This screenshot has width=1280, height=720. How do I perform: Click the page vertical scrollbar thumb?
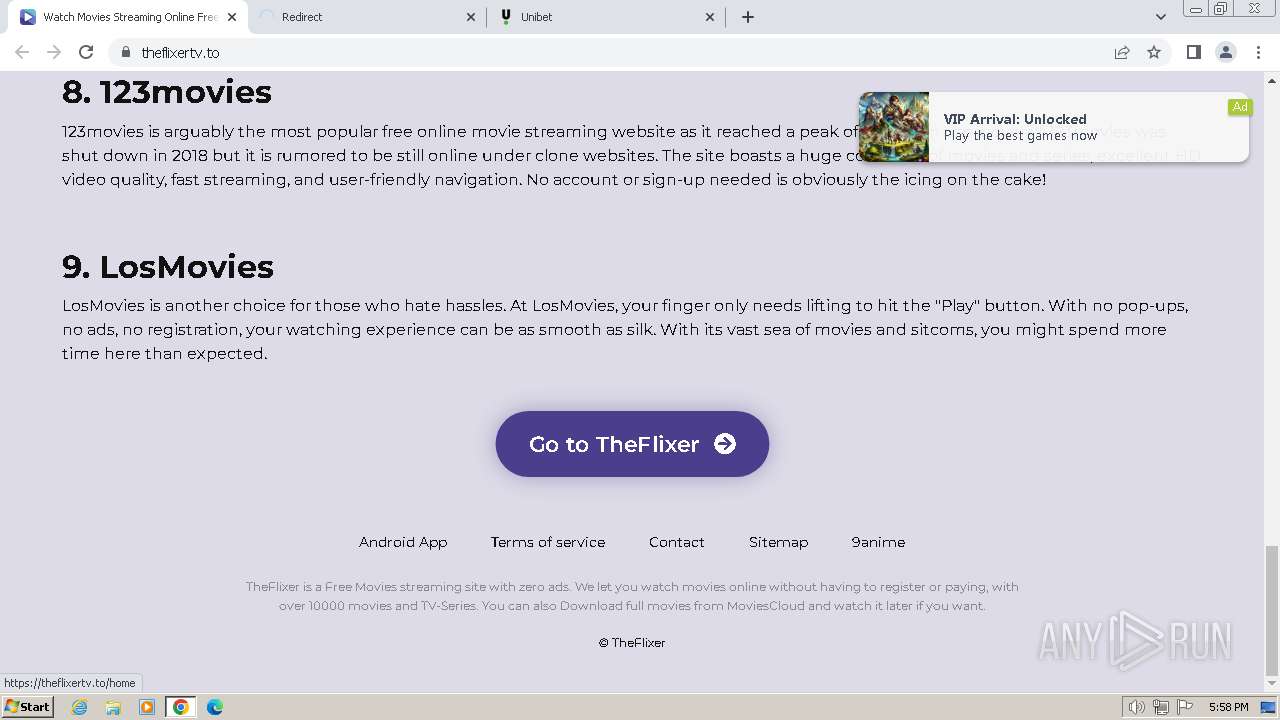1272,611
